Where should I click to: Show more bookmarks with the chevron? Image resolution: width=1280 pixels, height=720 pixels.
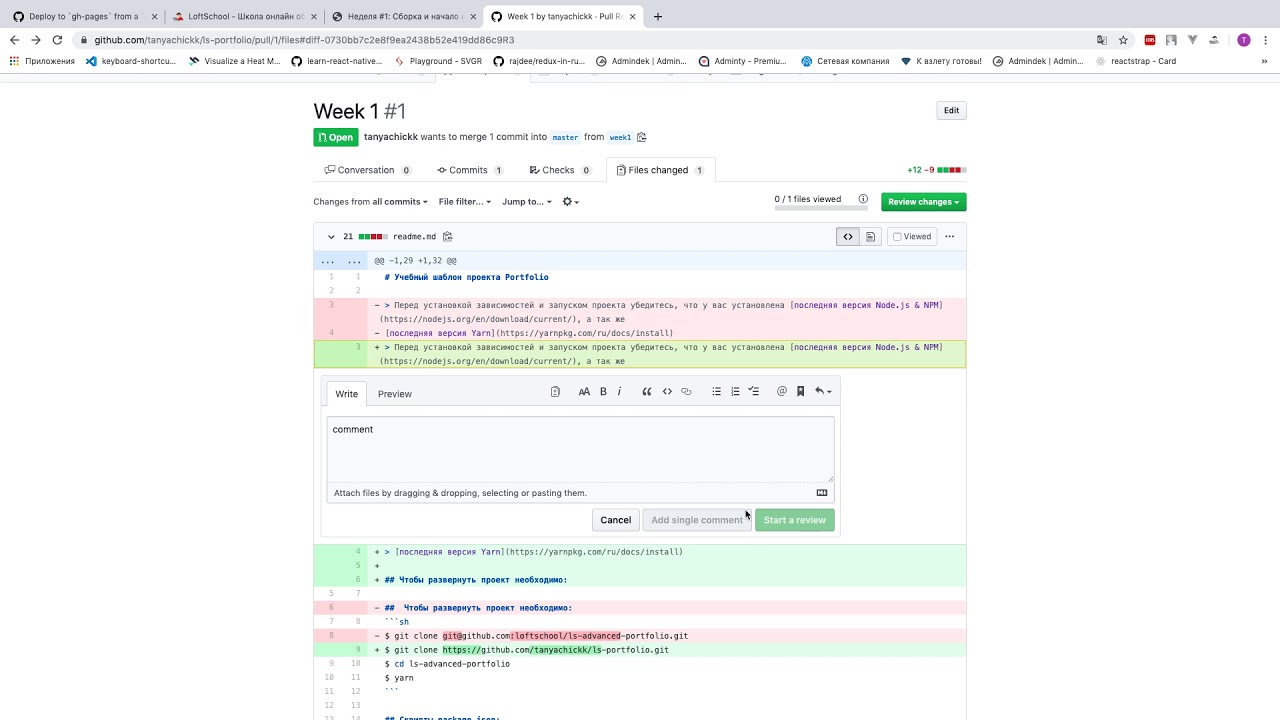[x=1265, y=61]
